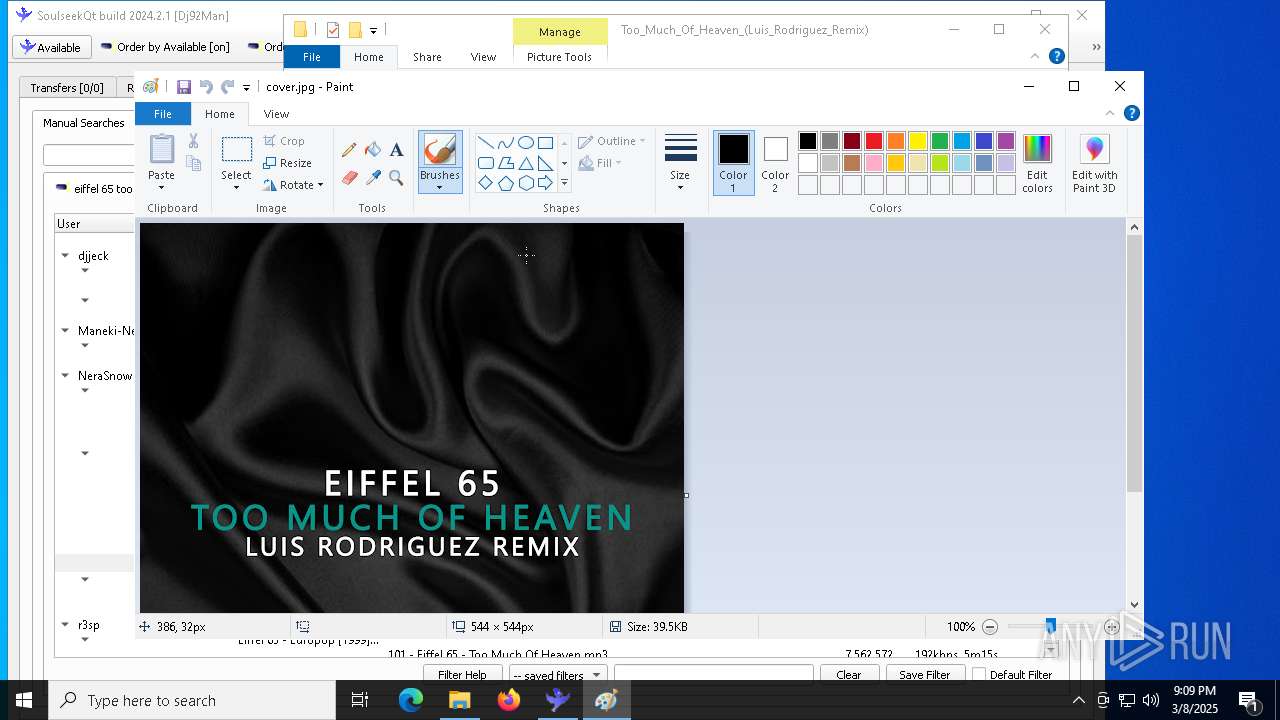Open the Transfers [0/0] tab in Soulseek
The image size is (1280, 720).
(x=66, y=88)
